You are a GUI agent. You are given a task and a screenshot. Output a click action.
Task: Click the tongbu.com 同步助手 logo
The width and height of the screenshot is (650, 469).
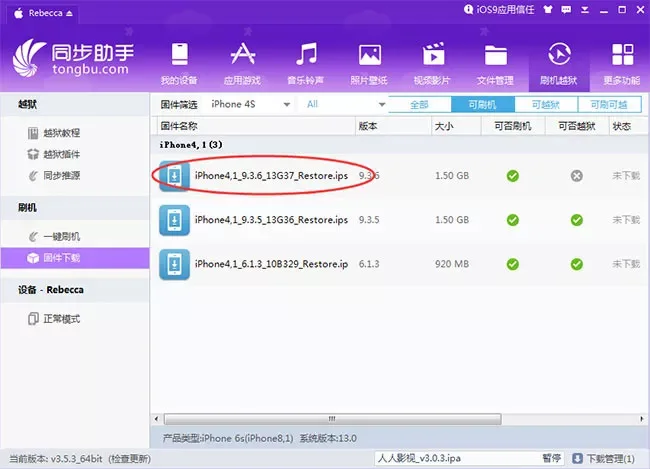pyautogui.click(x=73, y=58)
